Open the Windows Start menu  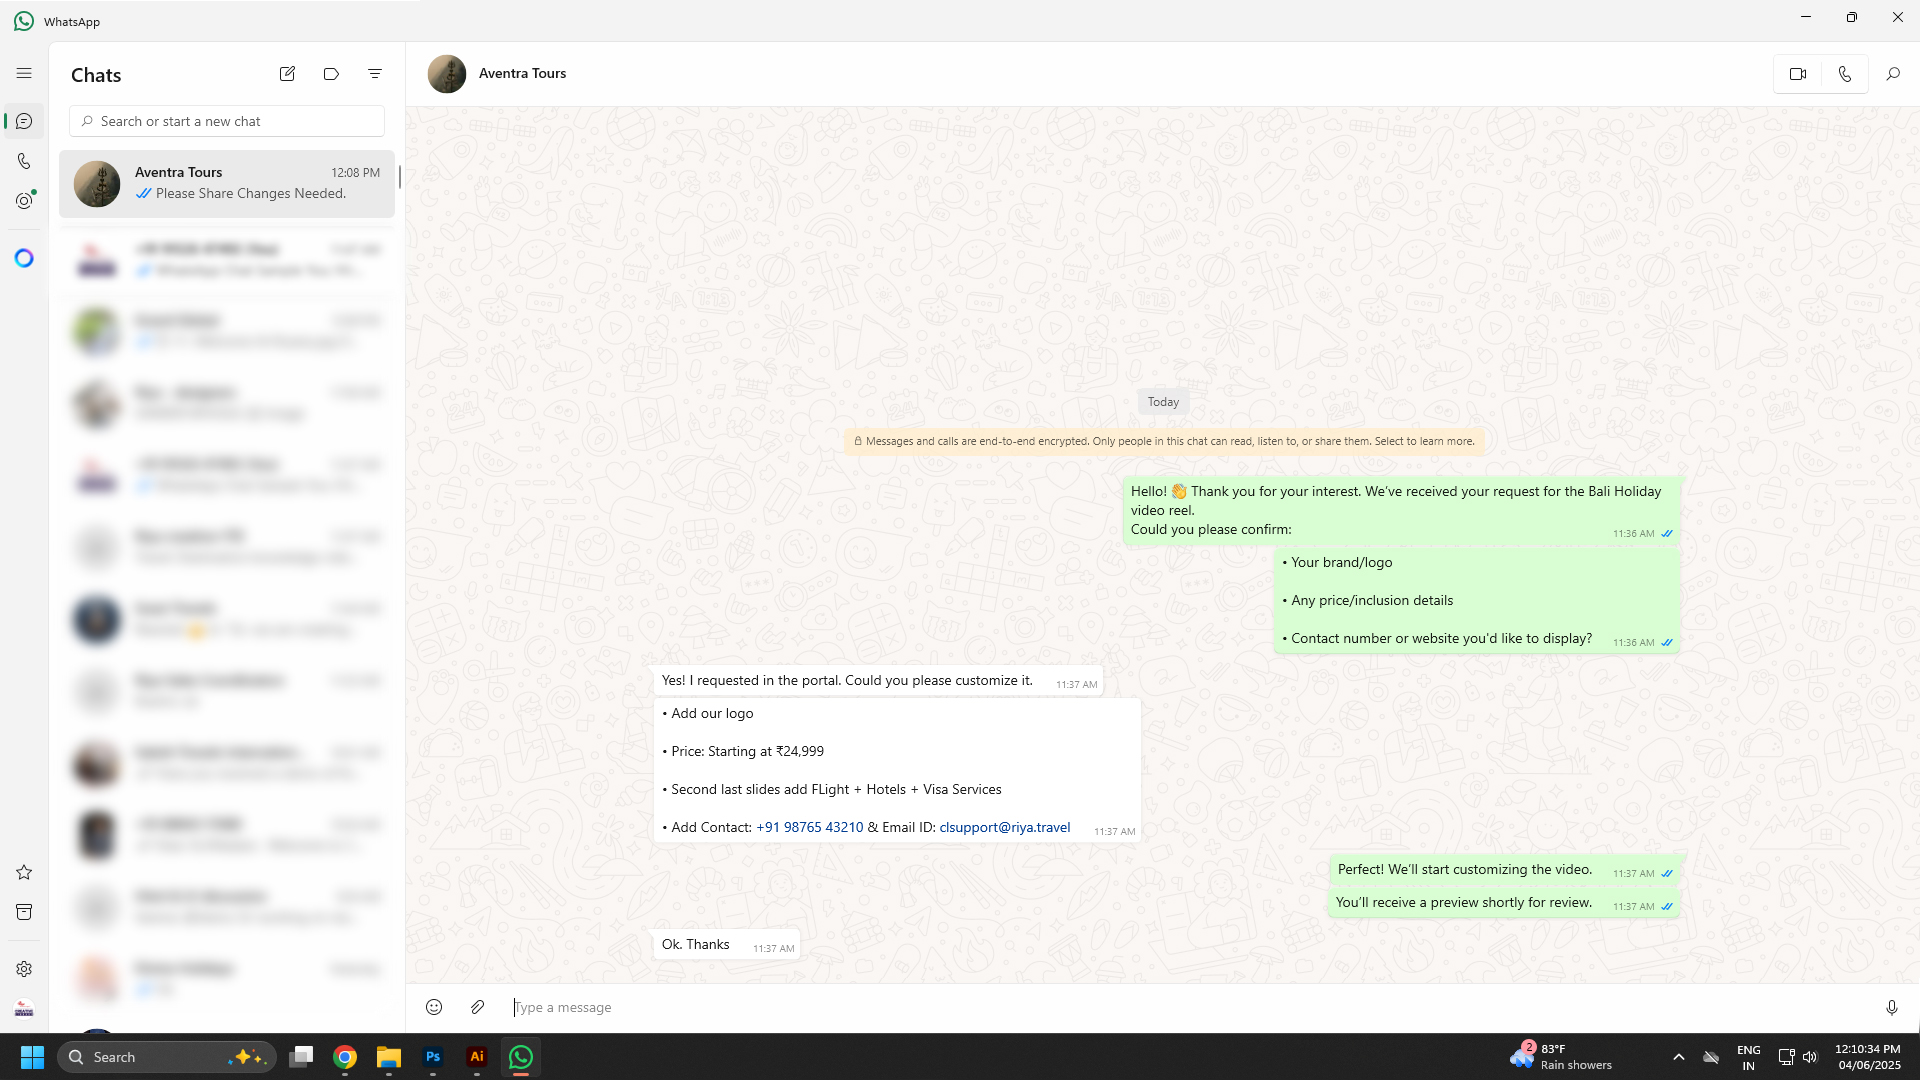click(x=32, y=1057)
